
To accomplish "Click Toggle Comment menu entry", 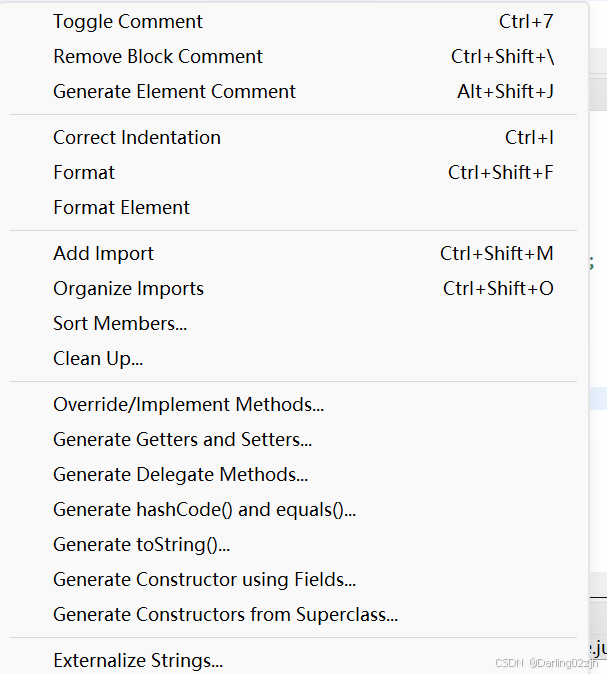I will (x=128, y=21).
